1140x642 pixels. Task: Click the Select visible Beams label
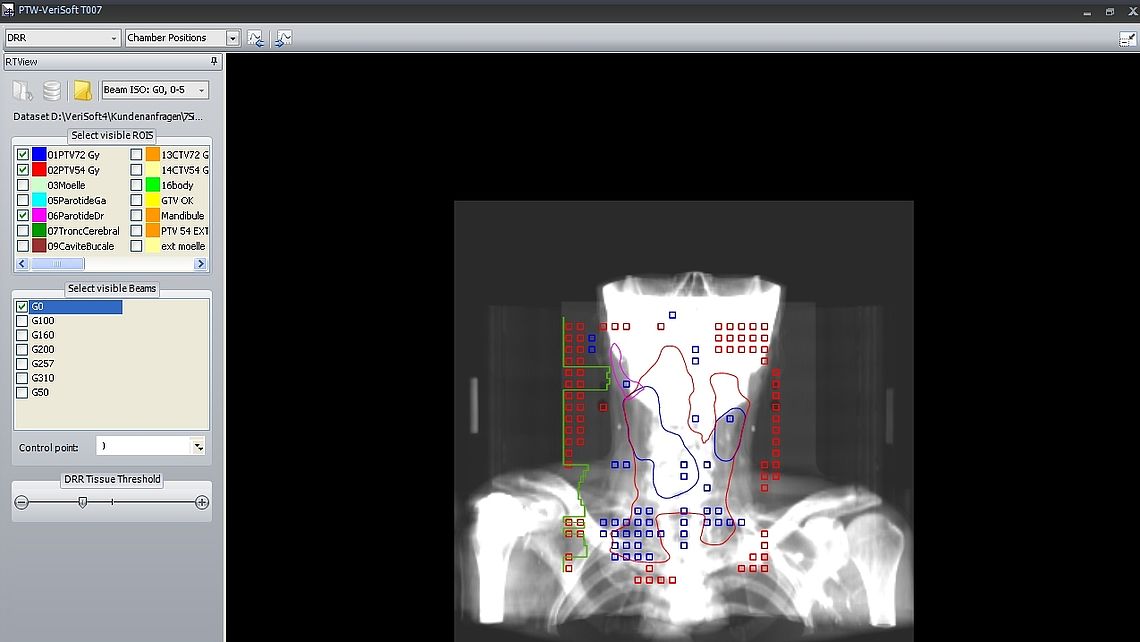[x=111, y=288]
